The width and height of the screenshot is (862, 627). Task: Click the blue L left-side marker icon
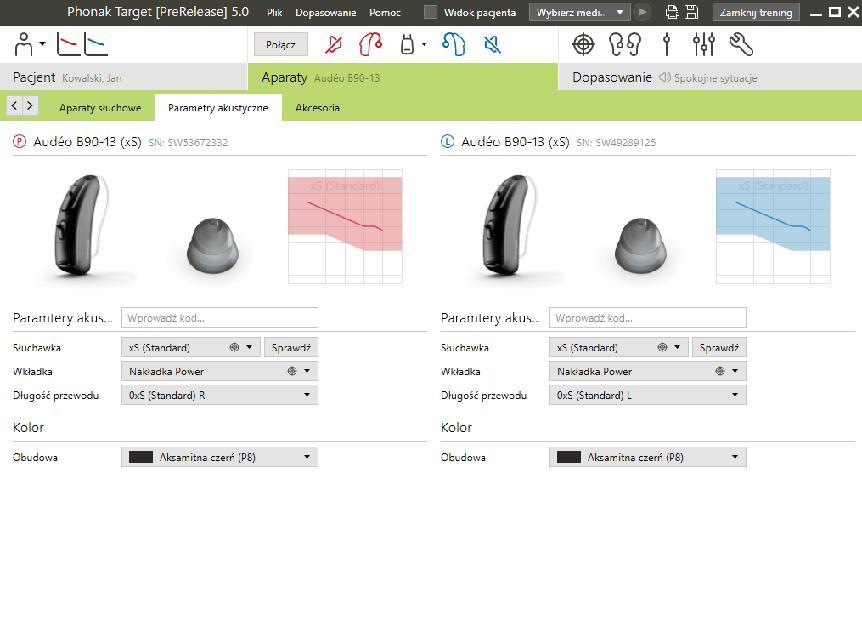tap(447, 142)
